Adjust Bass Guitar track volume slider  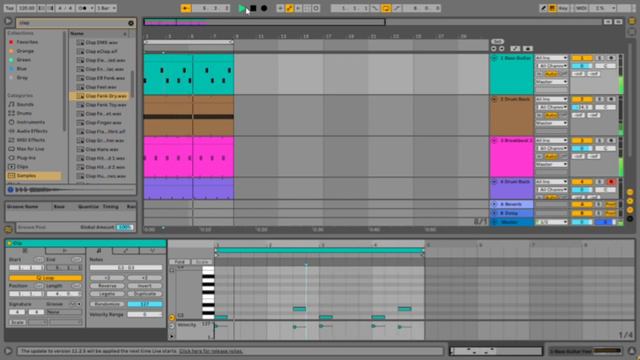[582, 66]
